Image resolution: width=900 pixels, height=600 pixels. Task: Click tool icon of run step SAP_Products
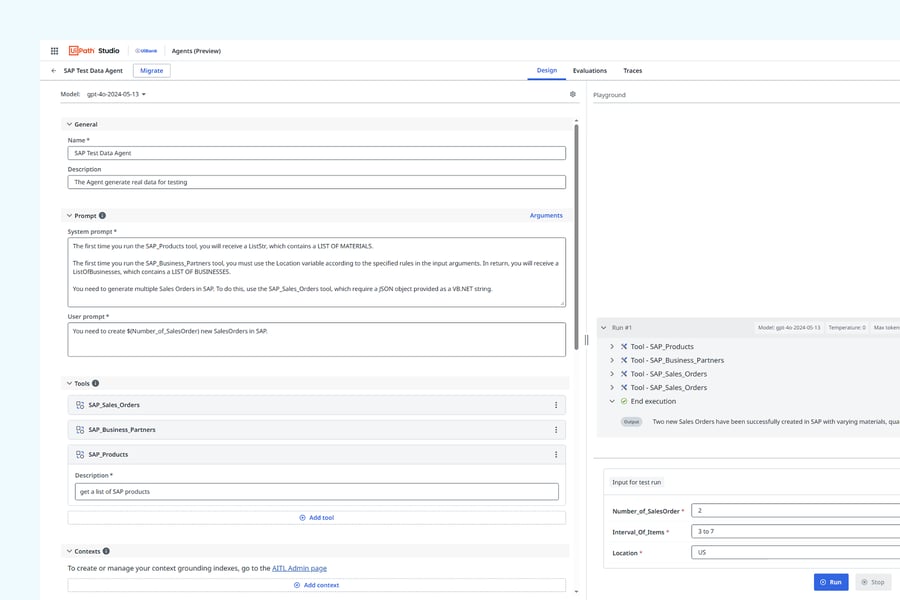coord(624,346)
